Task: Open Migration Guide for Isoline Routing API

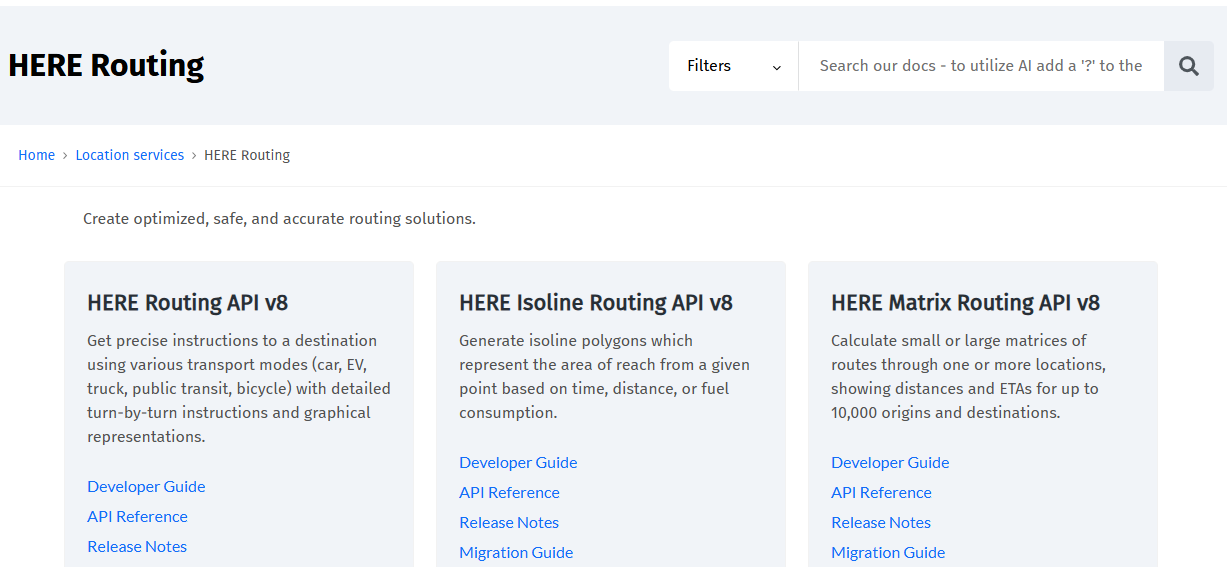Action: 516,553
